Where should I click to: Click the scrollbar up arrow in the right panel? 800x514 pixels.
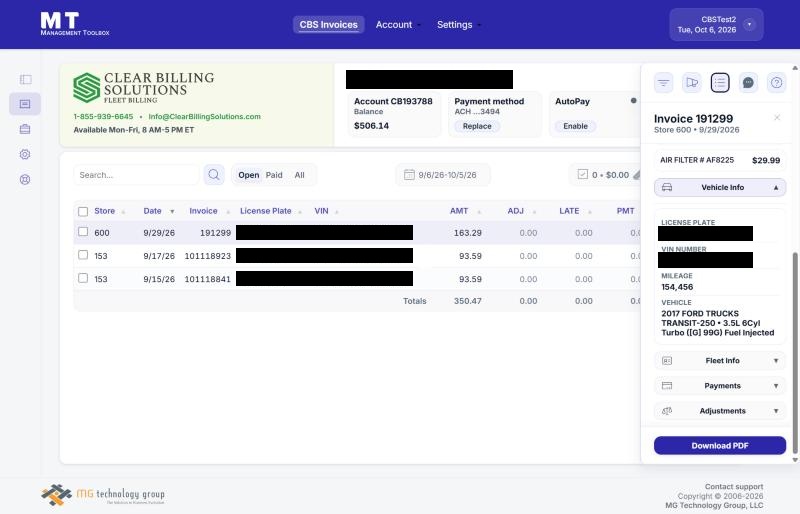coord(794,67)
